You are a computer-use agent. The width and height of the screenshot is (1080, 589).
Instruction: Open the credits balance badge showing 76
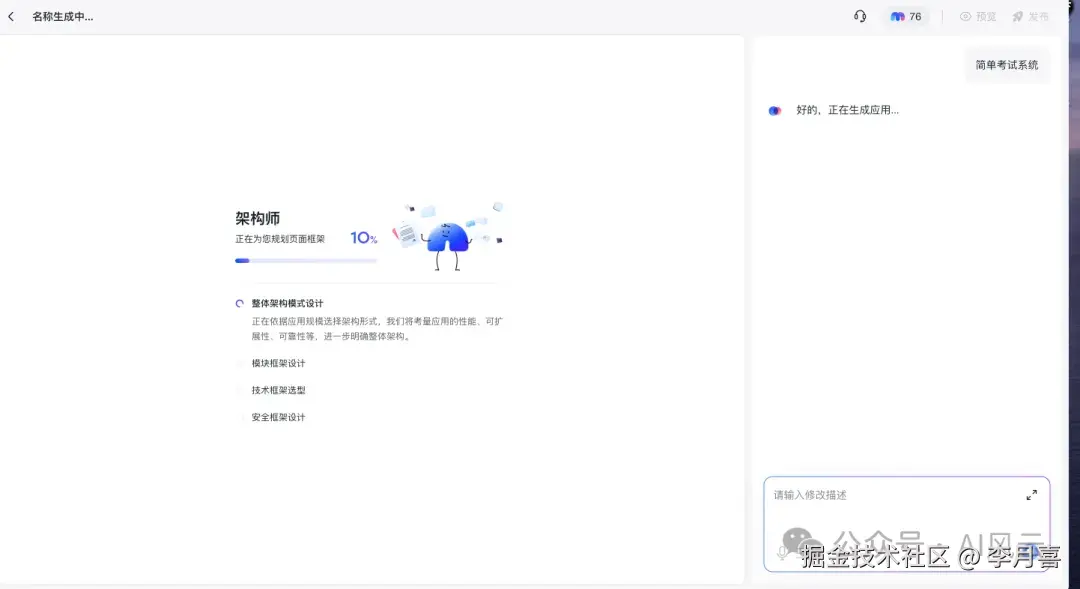click(x=905, y=16)
